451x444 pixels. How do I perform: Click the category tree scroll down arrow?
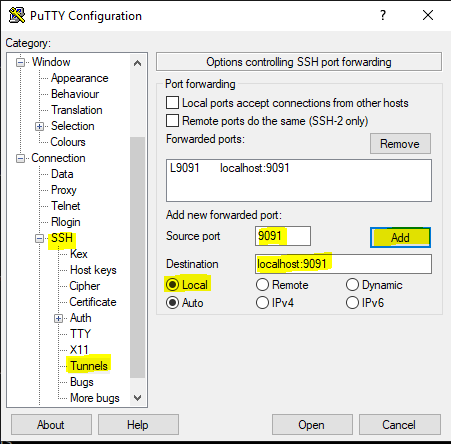pos(137,398)
